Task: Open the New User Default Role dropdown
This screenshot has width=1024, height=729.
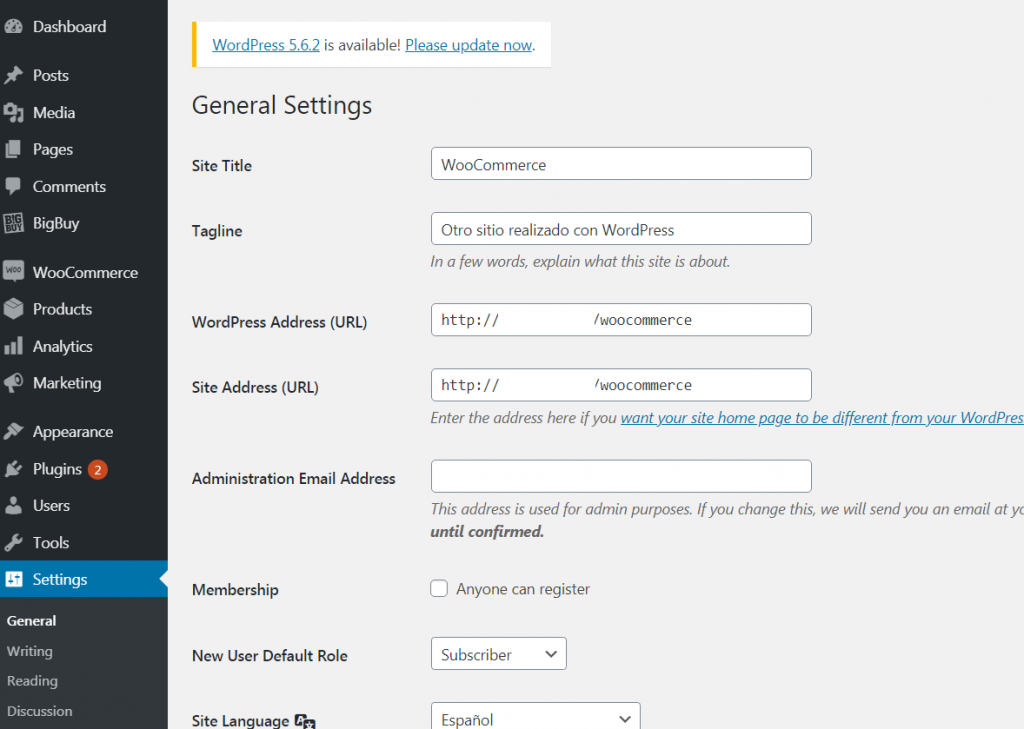Action: point(498,654)
